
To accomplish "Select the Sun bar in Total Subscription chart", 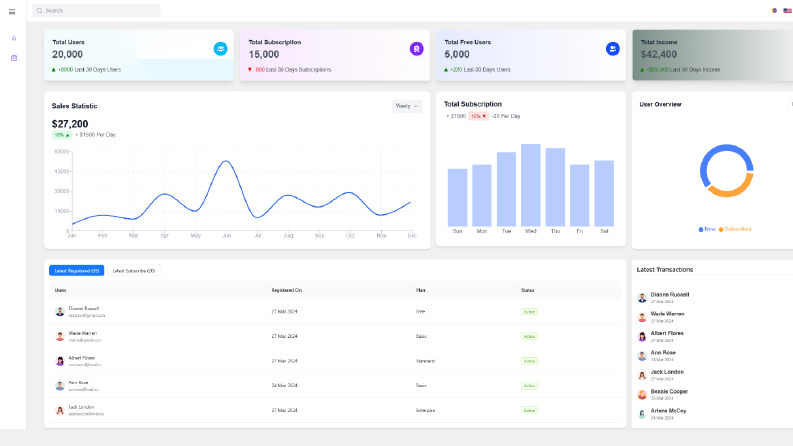I will click(x=457, y=198).
